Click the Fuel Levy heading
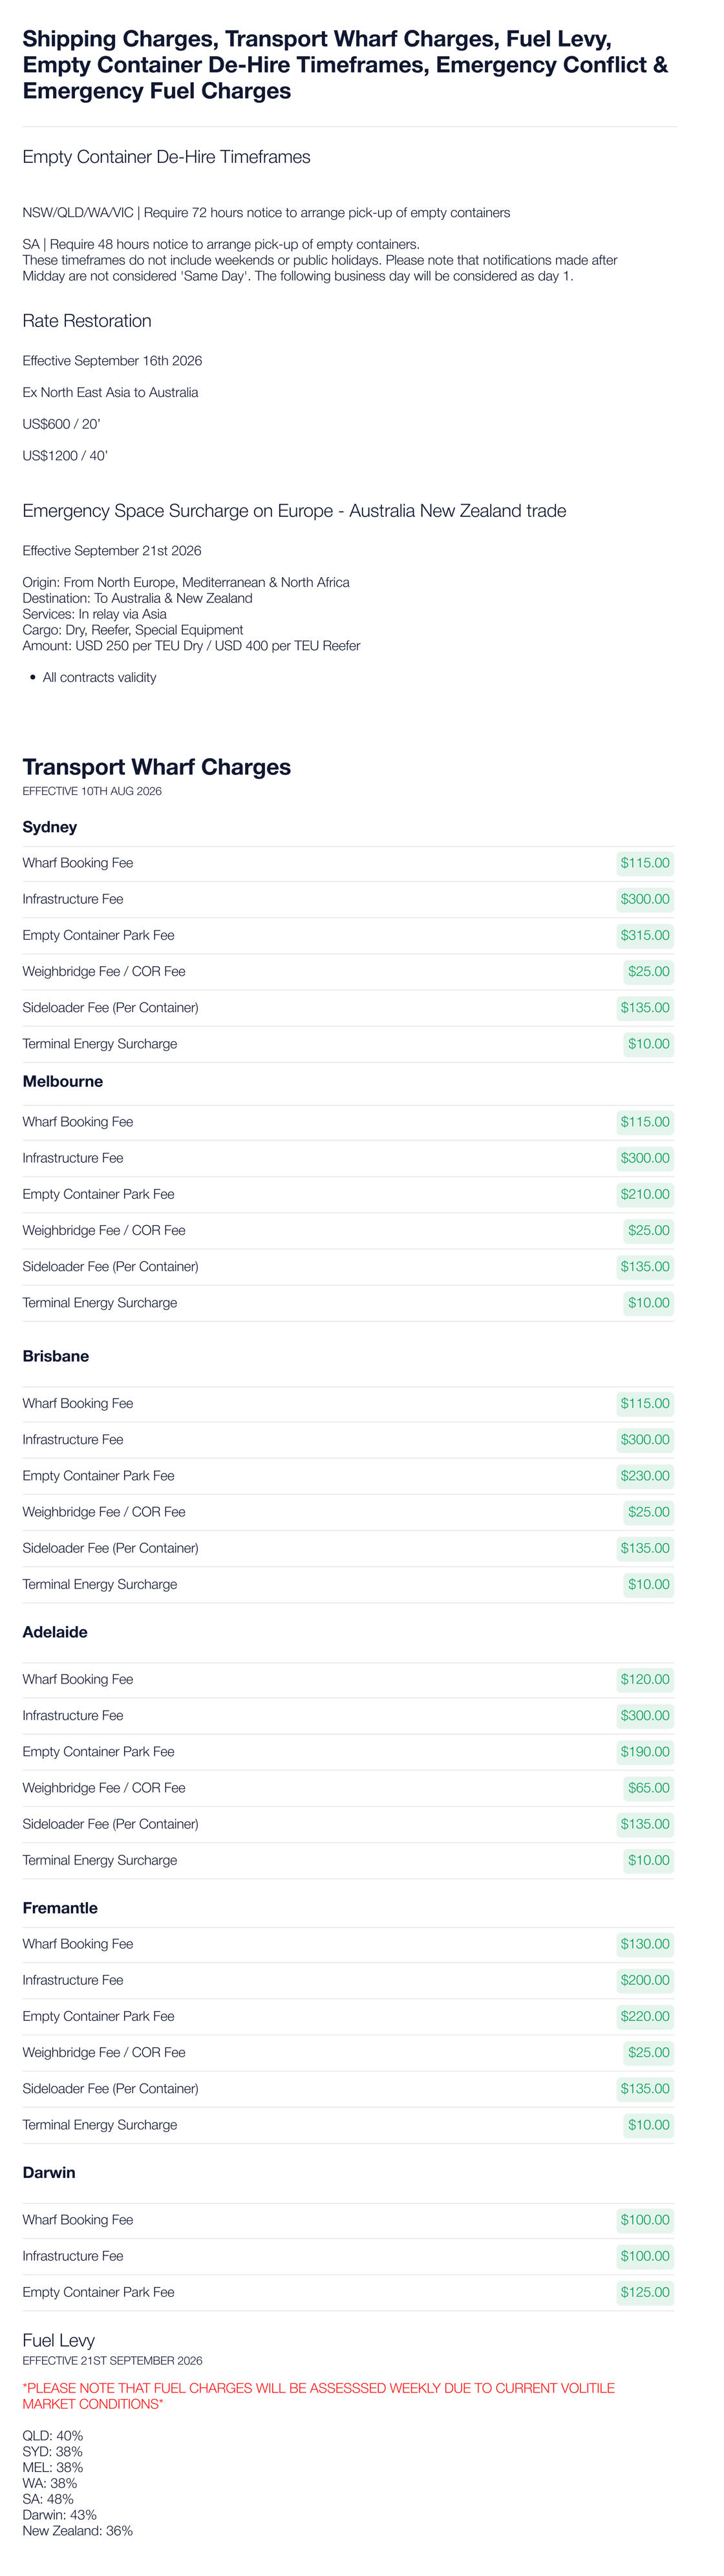Image resolution: width=724 pixels, height=2576 pixels. click(x=59, y=2341)
